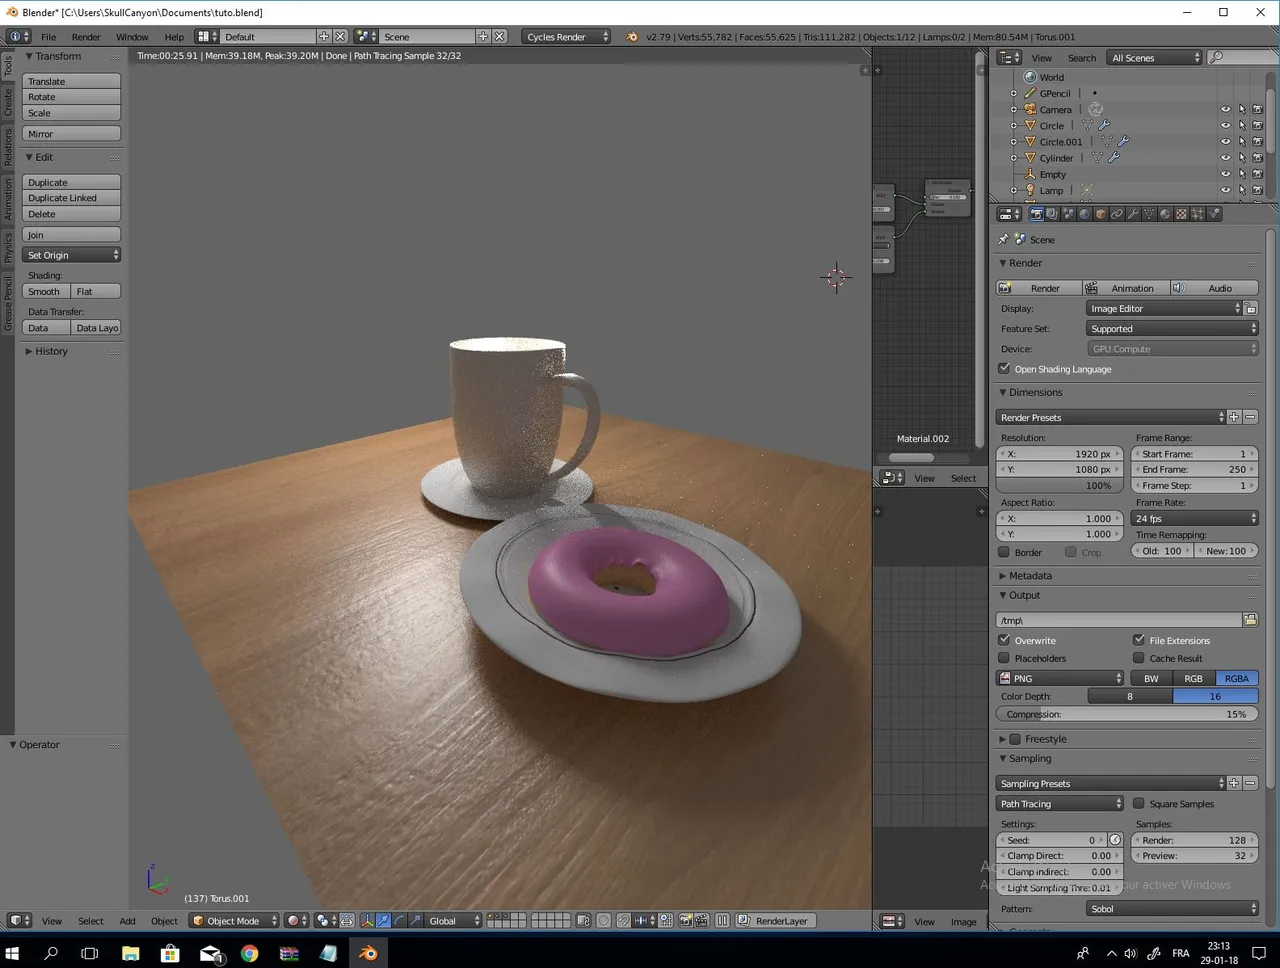Open the Feature Set Supported dropdown
Image resolution: width=1280 pixels, height=968 pixels.
[1172, 329]
